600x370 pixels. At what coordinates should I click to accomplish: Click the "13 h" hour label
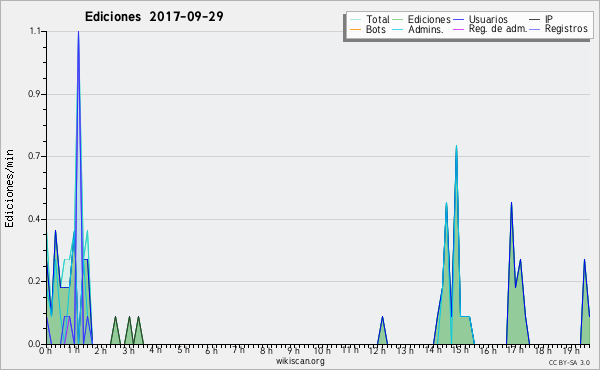pyautogui.click(x=405, y=350)
